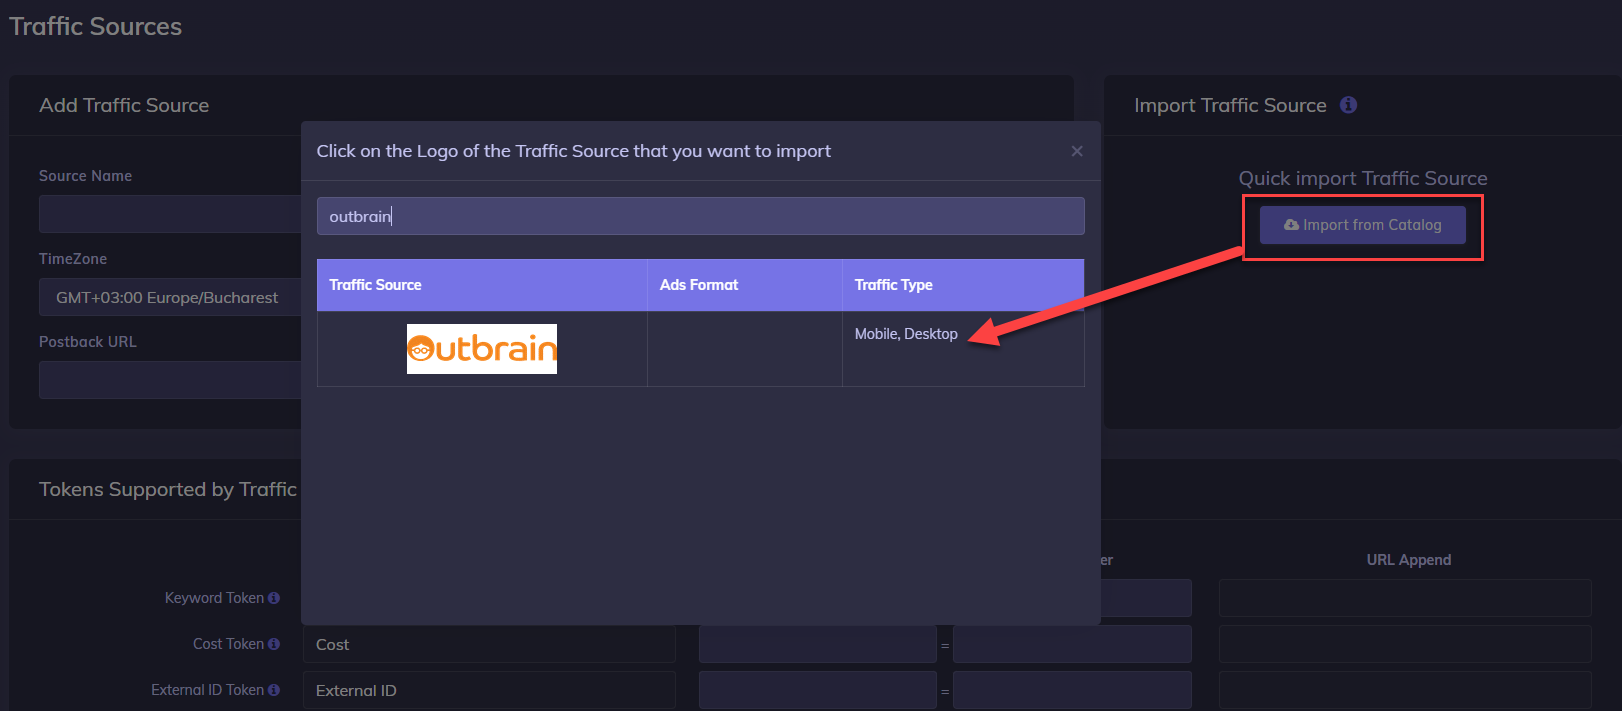Click the URL Append column heading
Viewport: 1622px width, 711px height.
pyautogui.click(x=1409, y=560)
